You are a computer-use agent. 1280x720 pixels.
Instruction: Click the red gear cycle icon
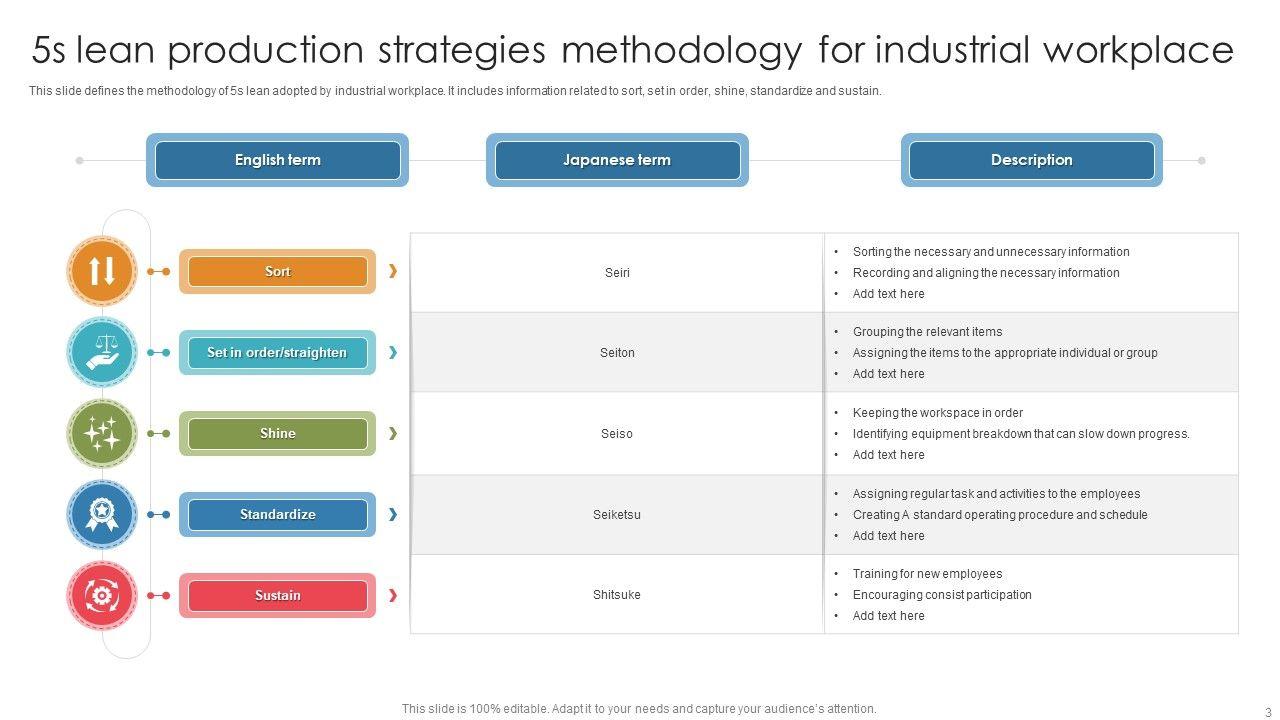(102, 595)
